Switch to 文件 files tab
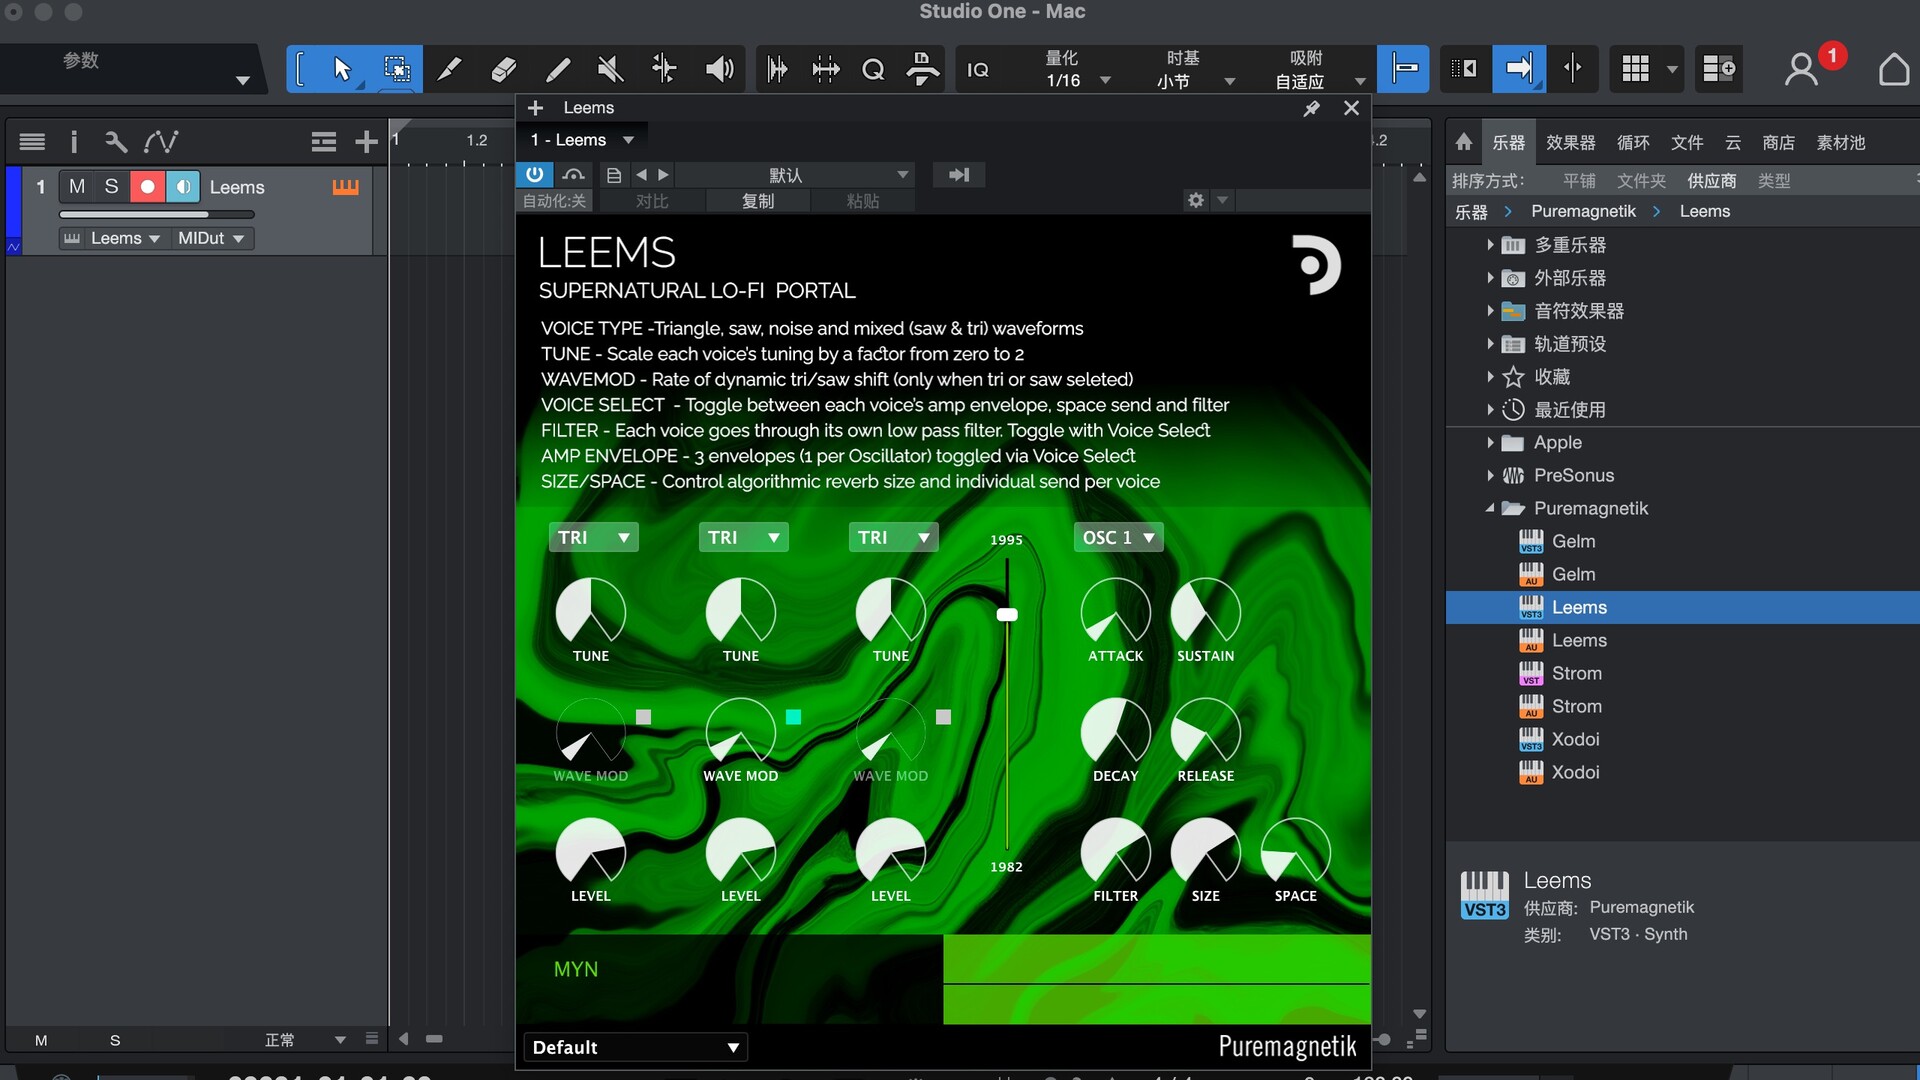Viewport: 1920px width, 1080px height. (1687, 142)
